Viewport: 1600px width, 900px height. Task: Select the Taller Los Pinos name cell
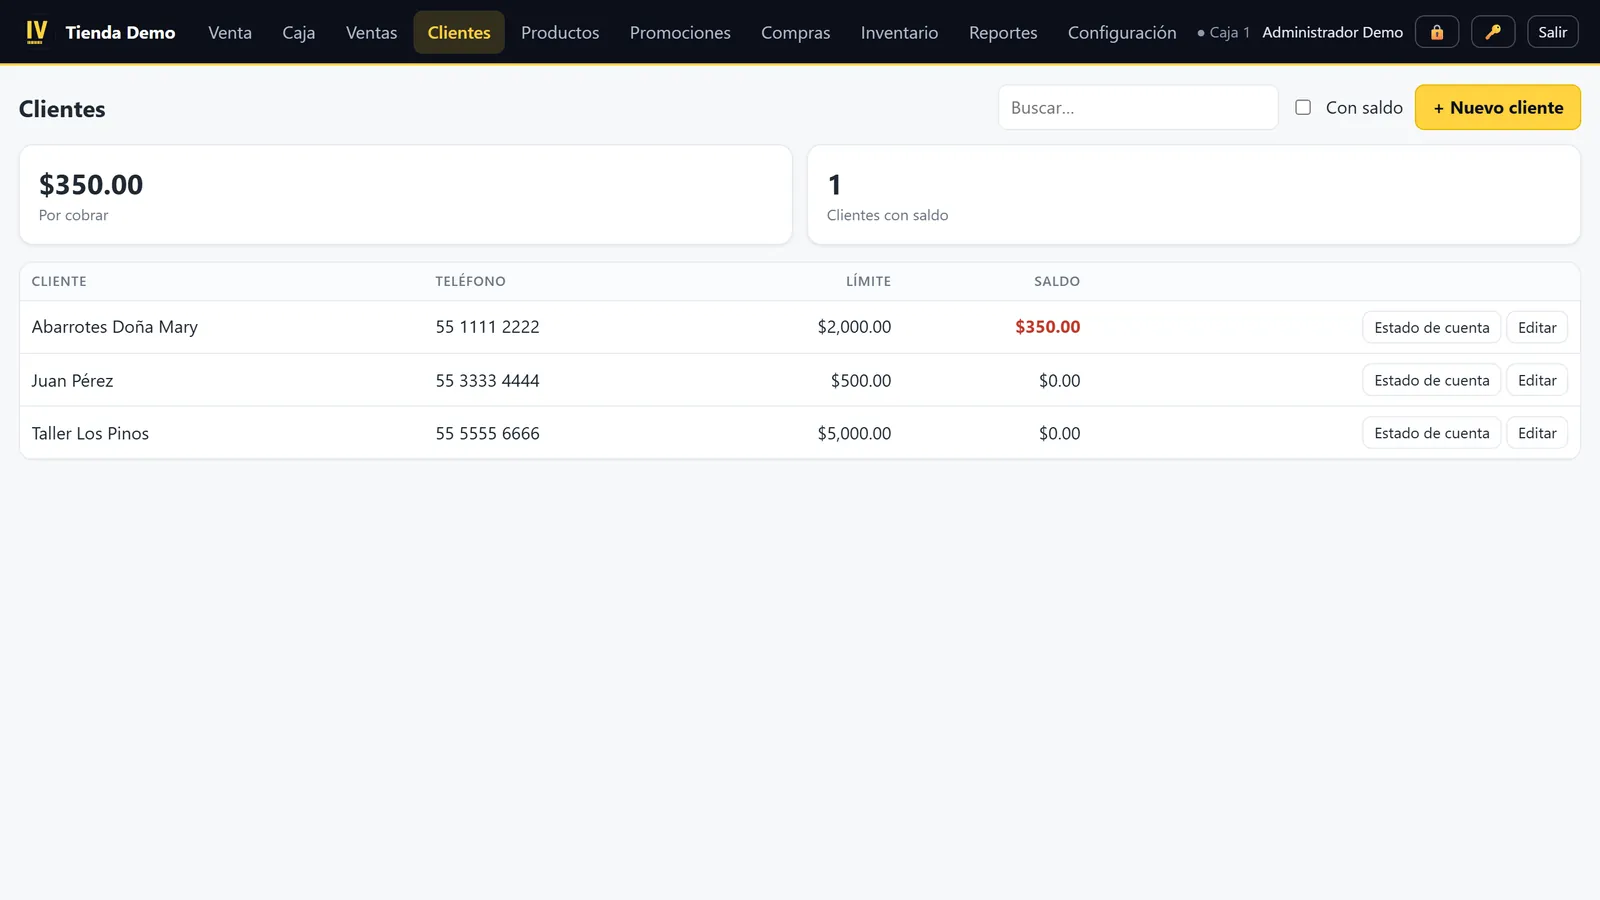pos(90,433)
